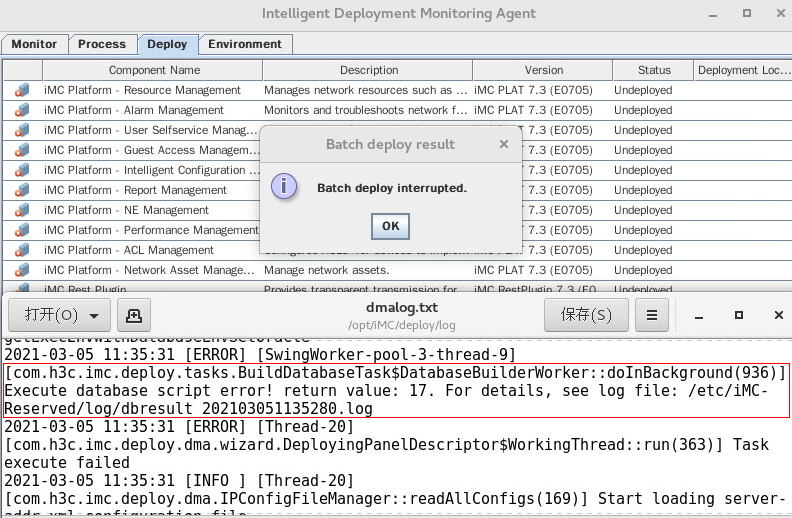Viewport: 792px width, 518px height.
Task: Click the 'Task execute failed' log line
Action: point(386,454)
